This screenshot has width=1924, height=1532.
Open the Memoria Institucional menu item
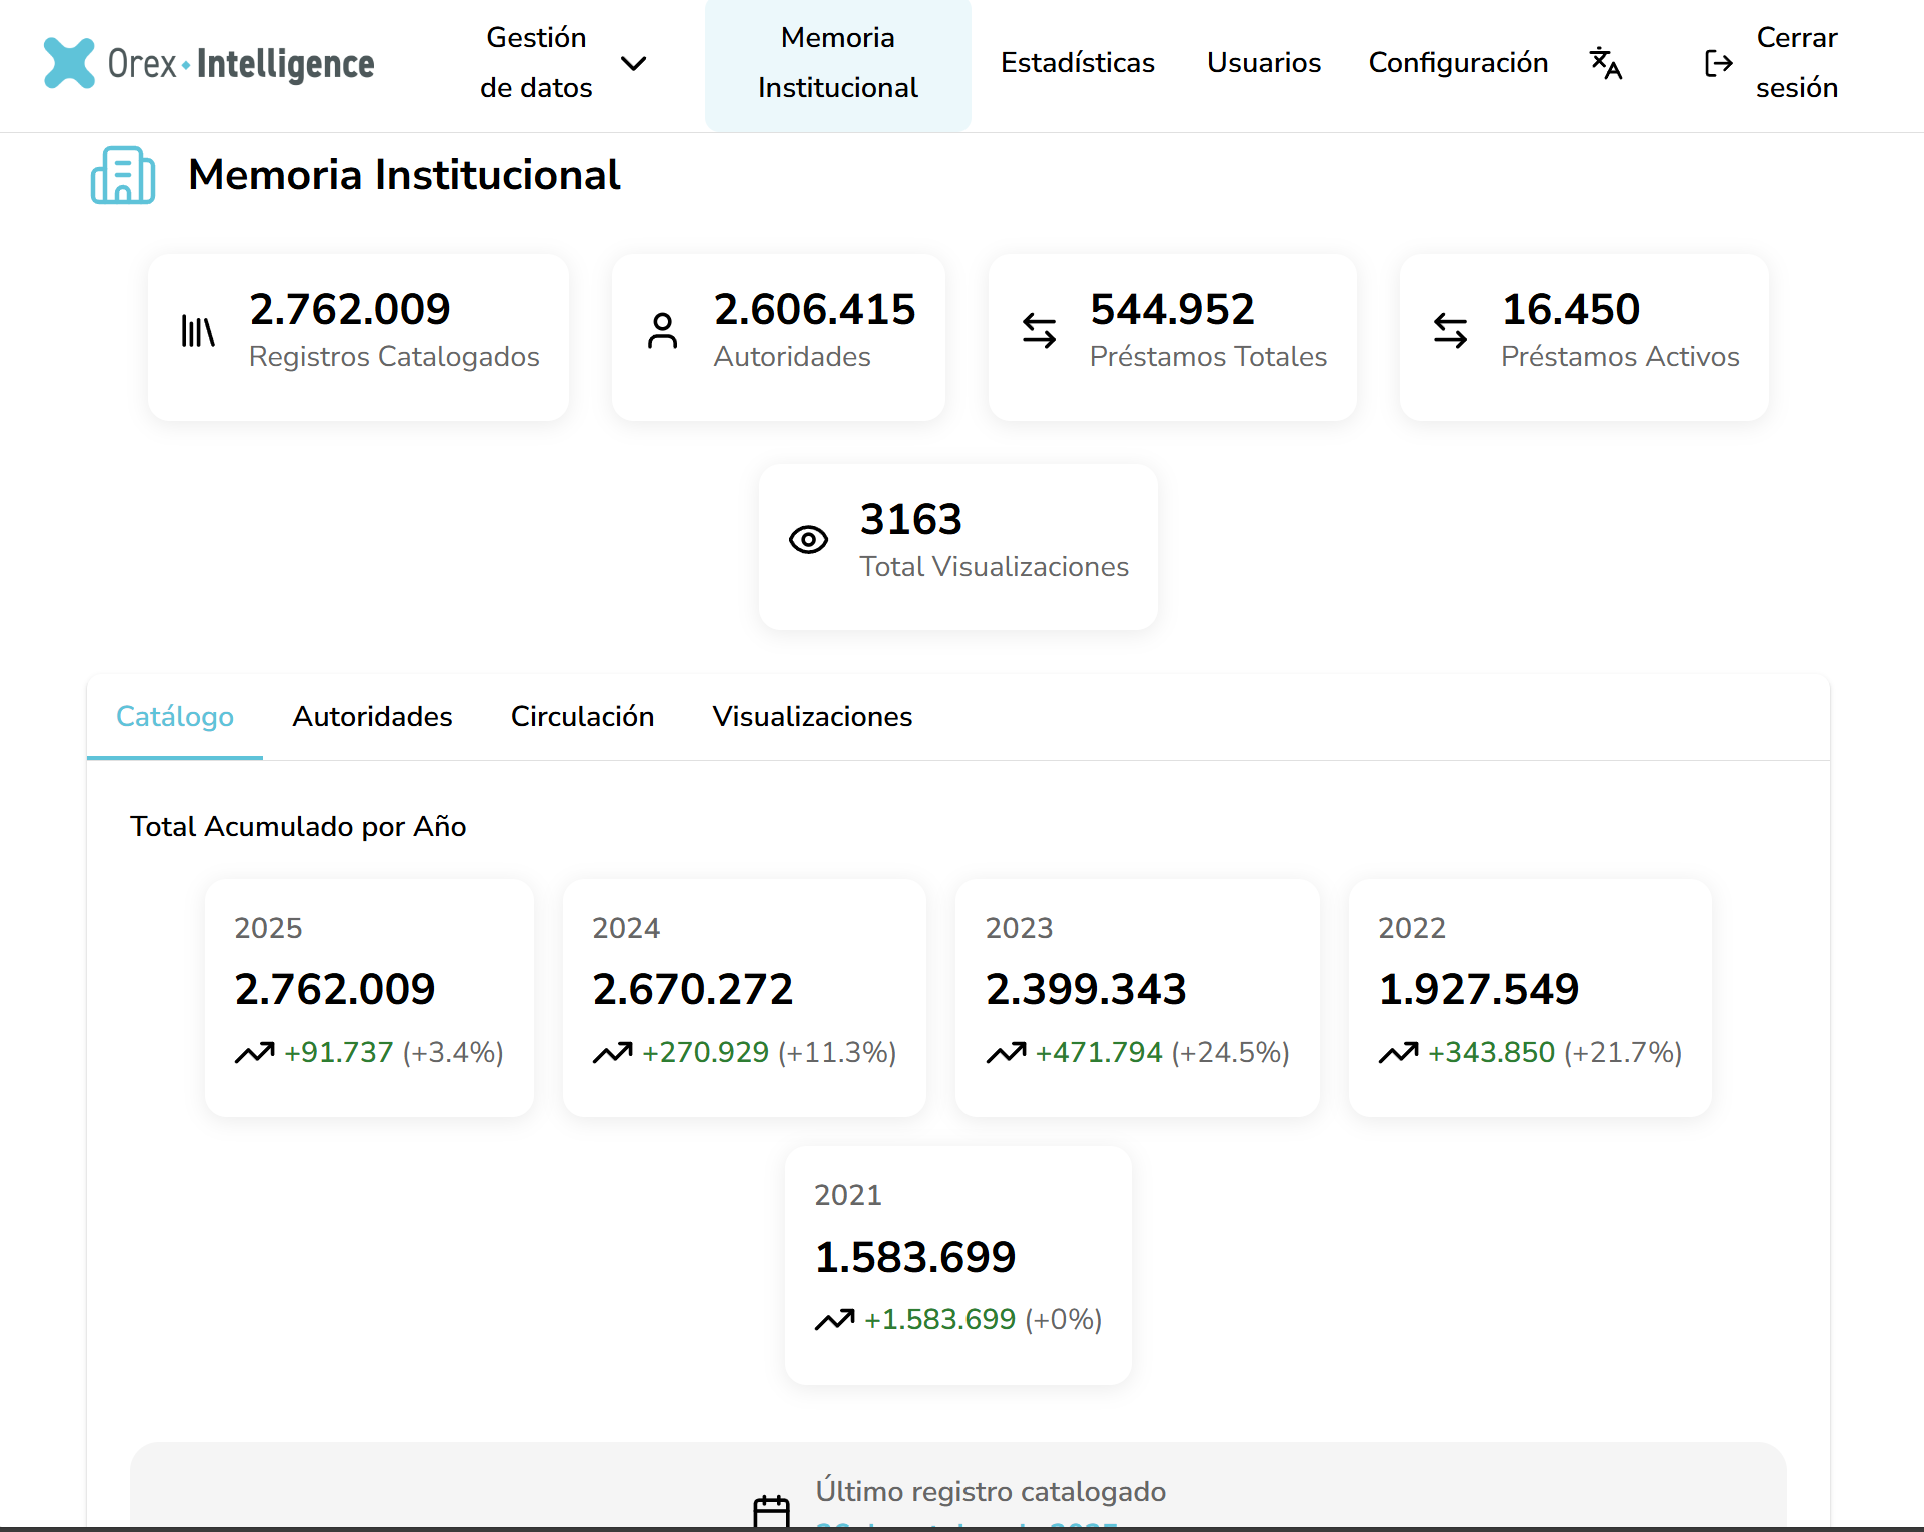(x=838, y=63)
